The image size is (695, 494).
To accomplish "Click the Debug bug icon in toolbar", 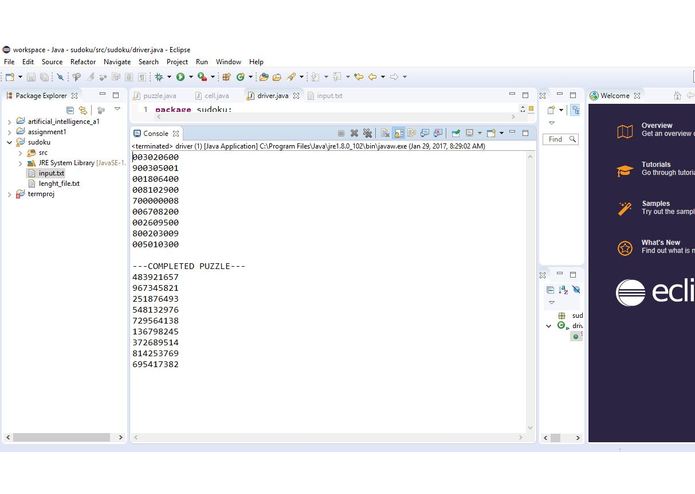I will coord(159,77).
